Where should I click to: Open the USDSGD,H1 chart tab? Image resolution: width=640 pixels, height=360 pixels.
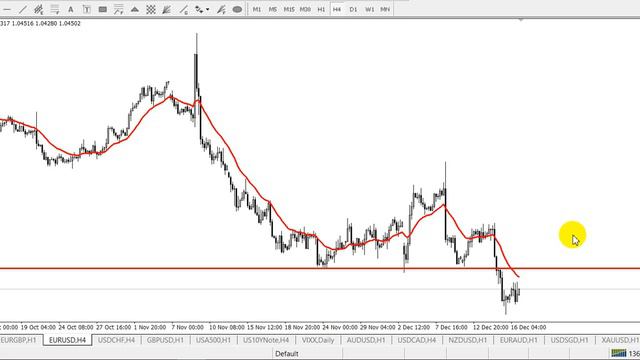[569, 340]
